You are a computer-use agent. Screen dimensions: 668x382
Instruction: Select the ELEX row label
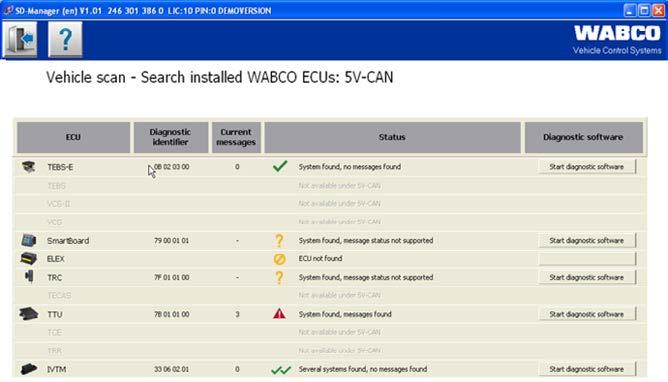click(56, 259)
